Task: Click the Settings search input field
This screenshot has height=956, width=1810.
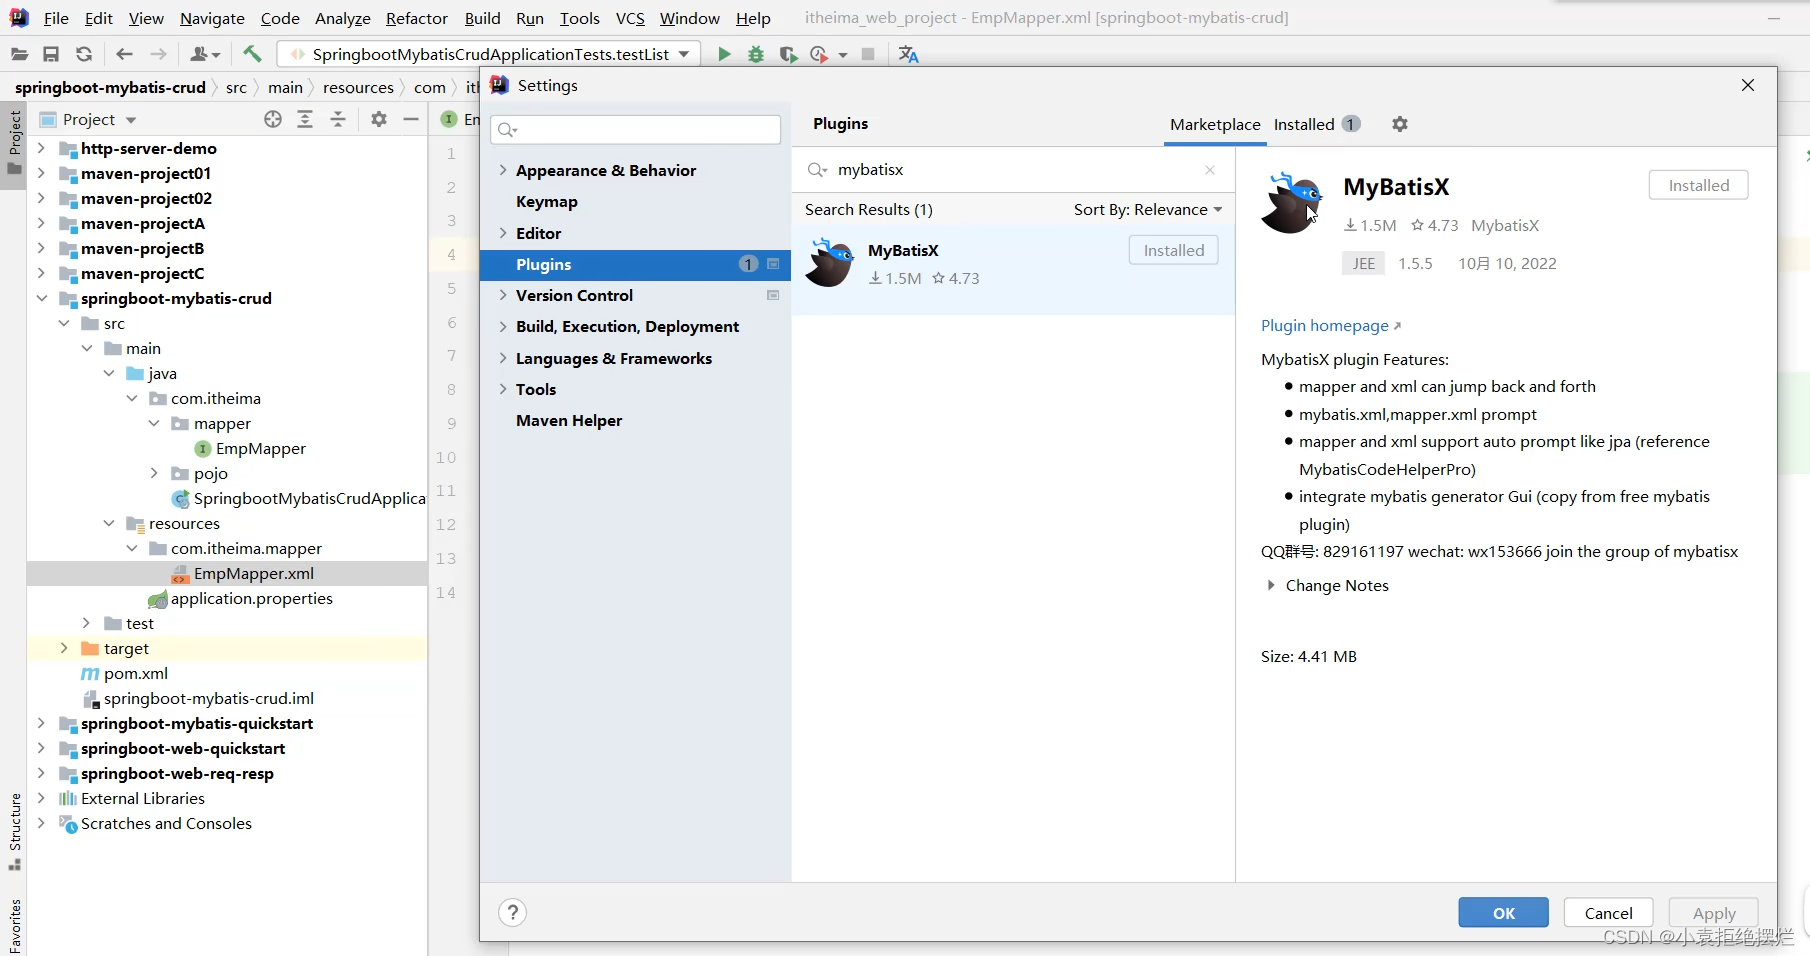Action: coord(636,129)
